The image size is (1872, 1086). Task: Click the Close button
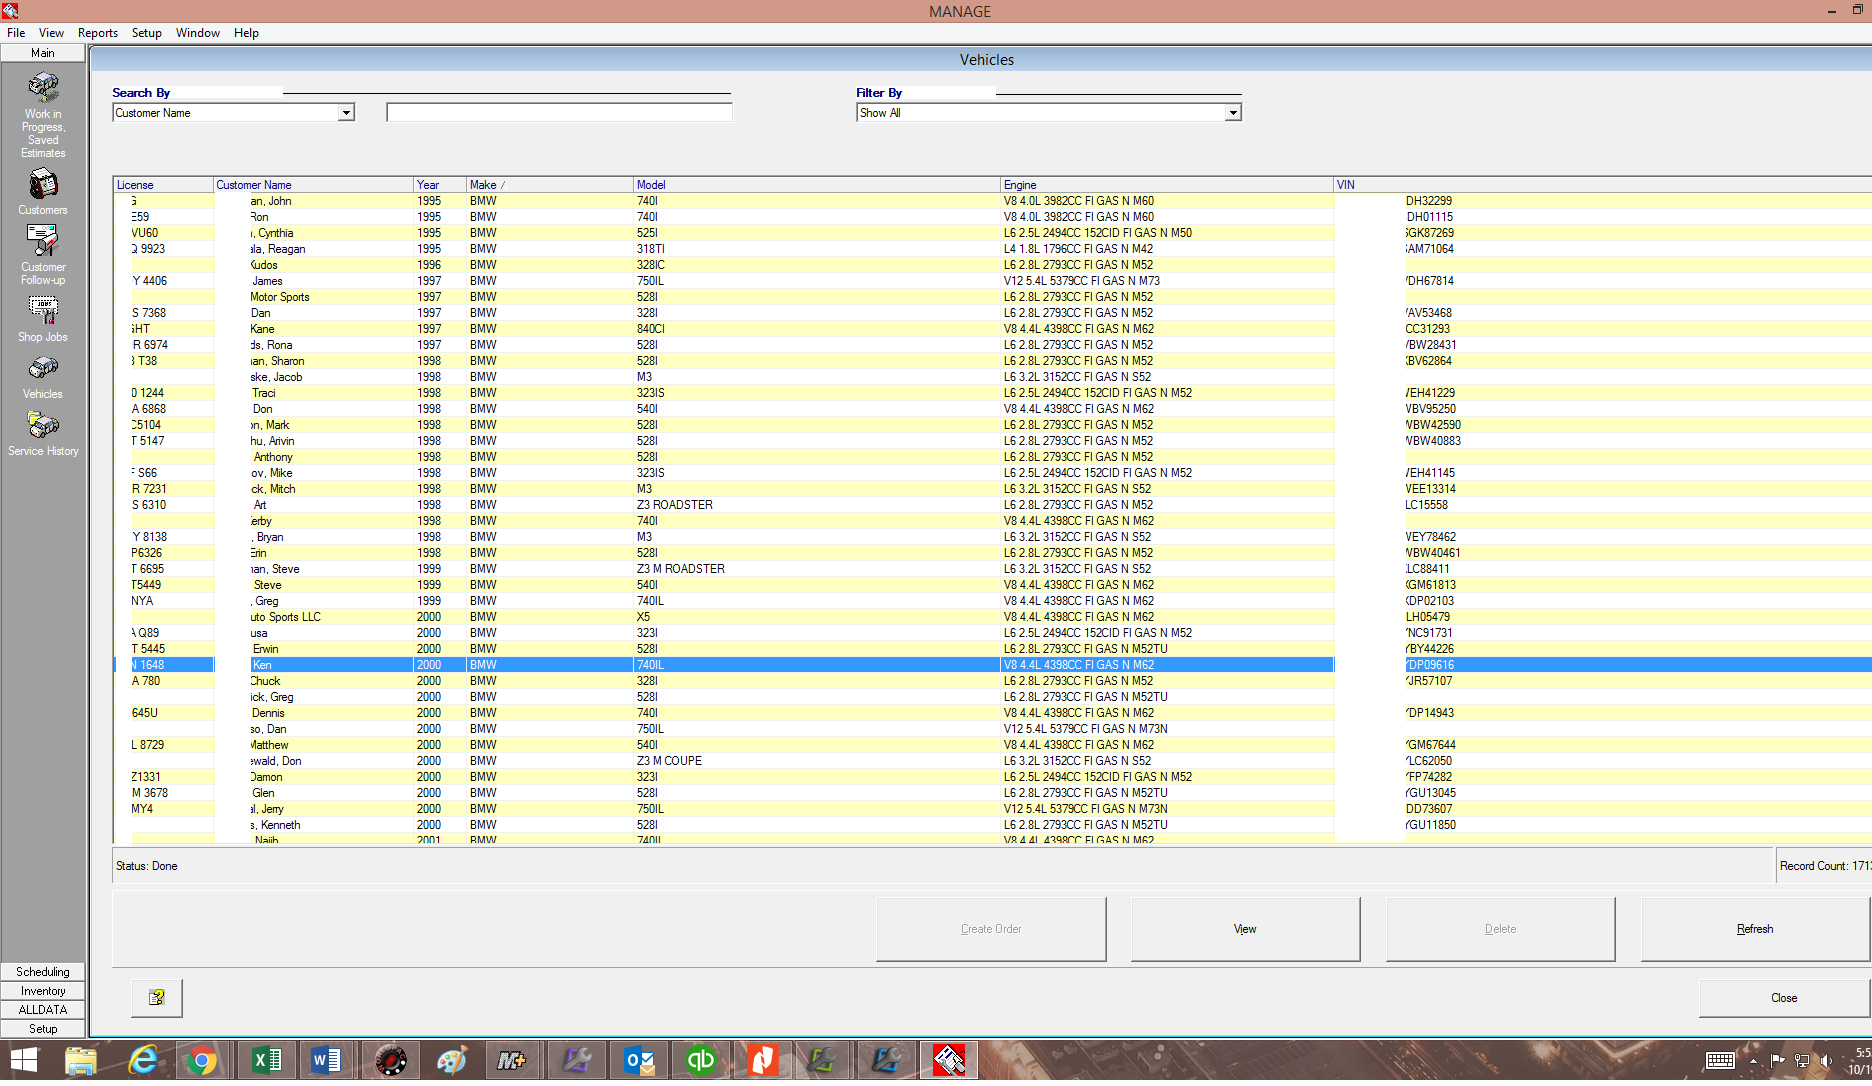pos(1784,998)
